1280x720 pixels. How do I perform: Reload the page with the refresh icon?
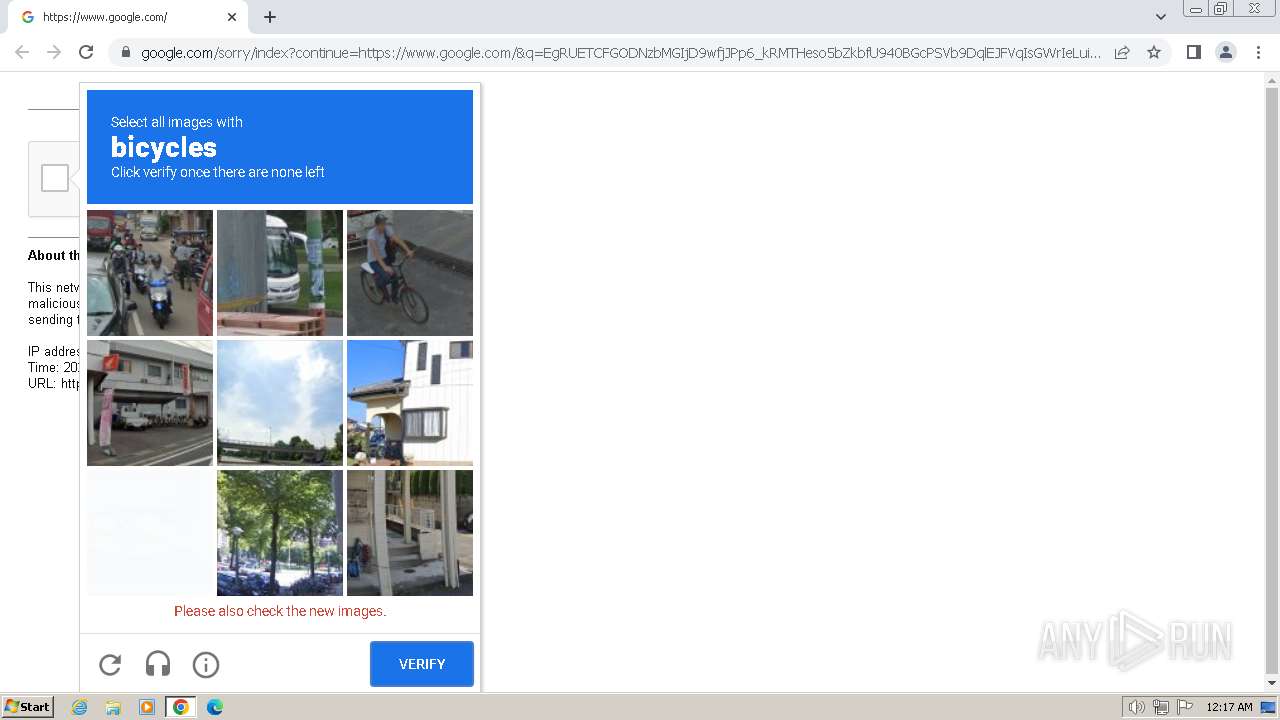click(86, 52)
